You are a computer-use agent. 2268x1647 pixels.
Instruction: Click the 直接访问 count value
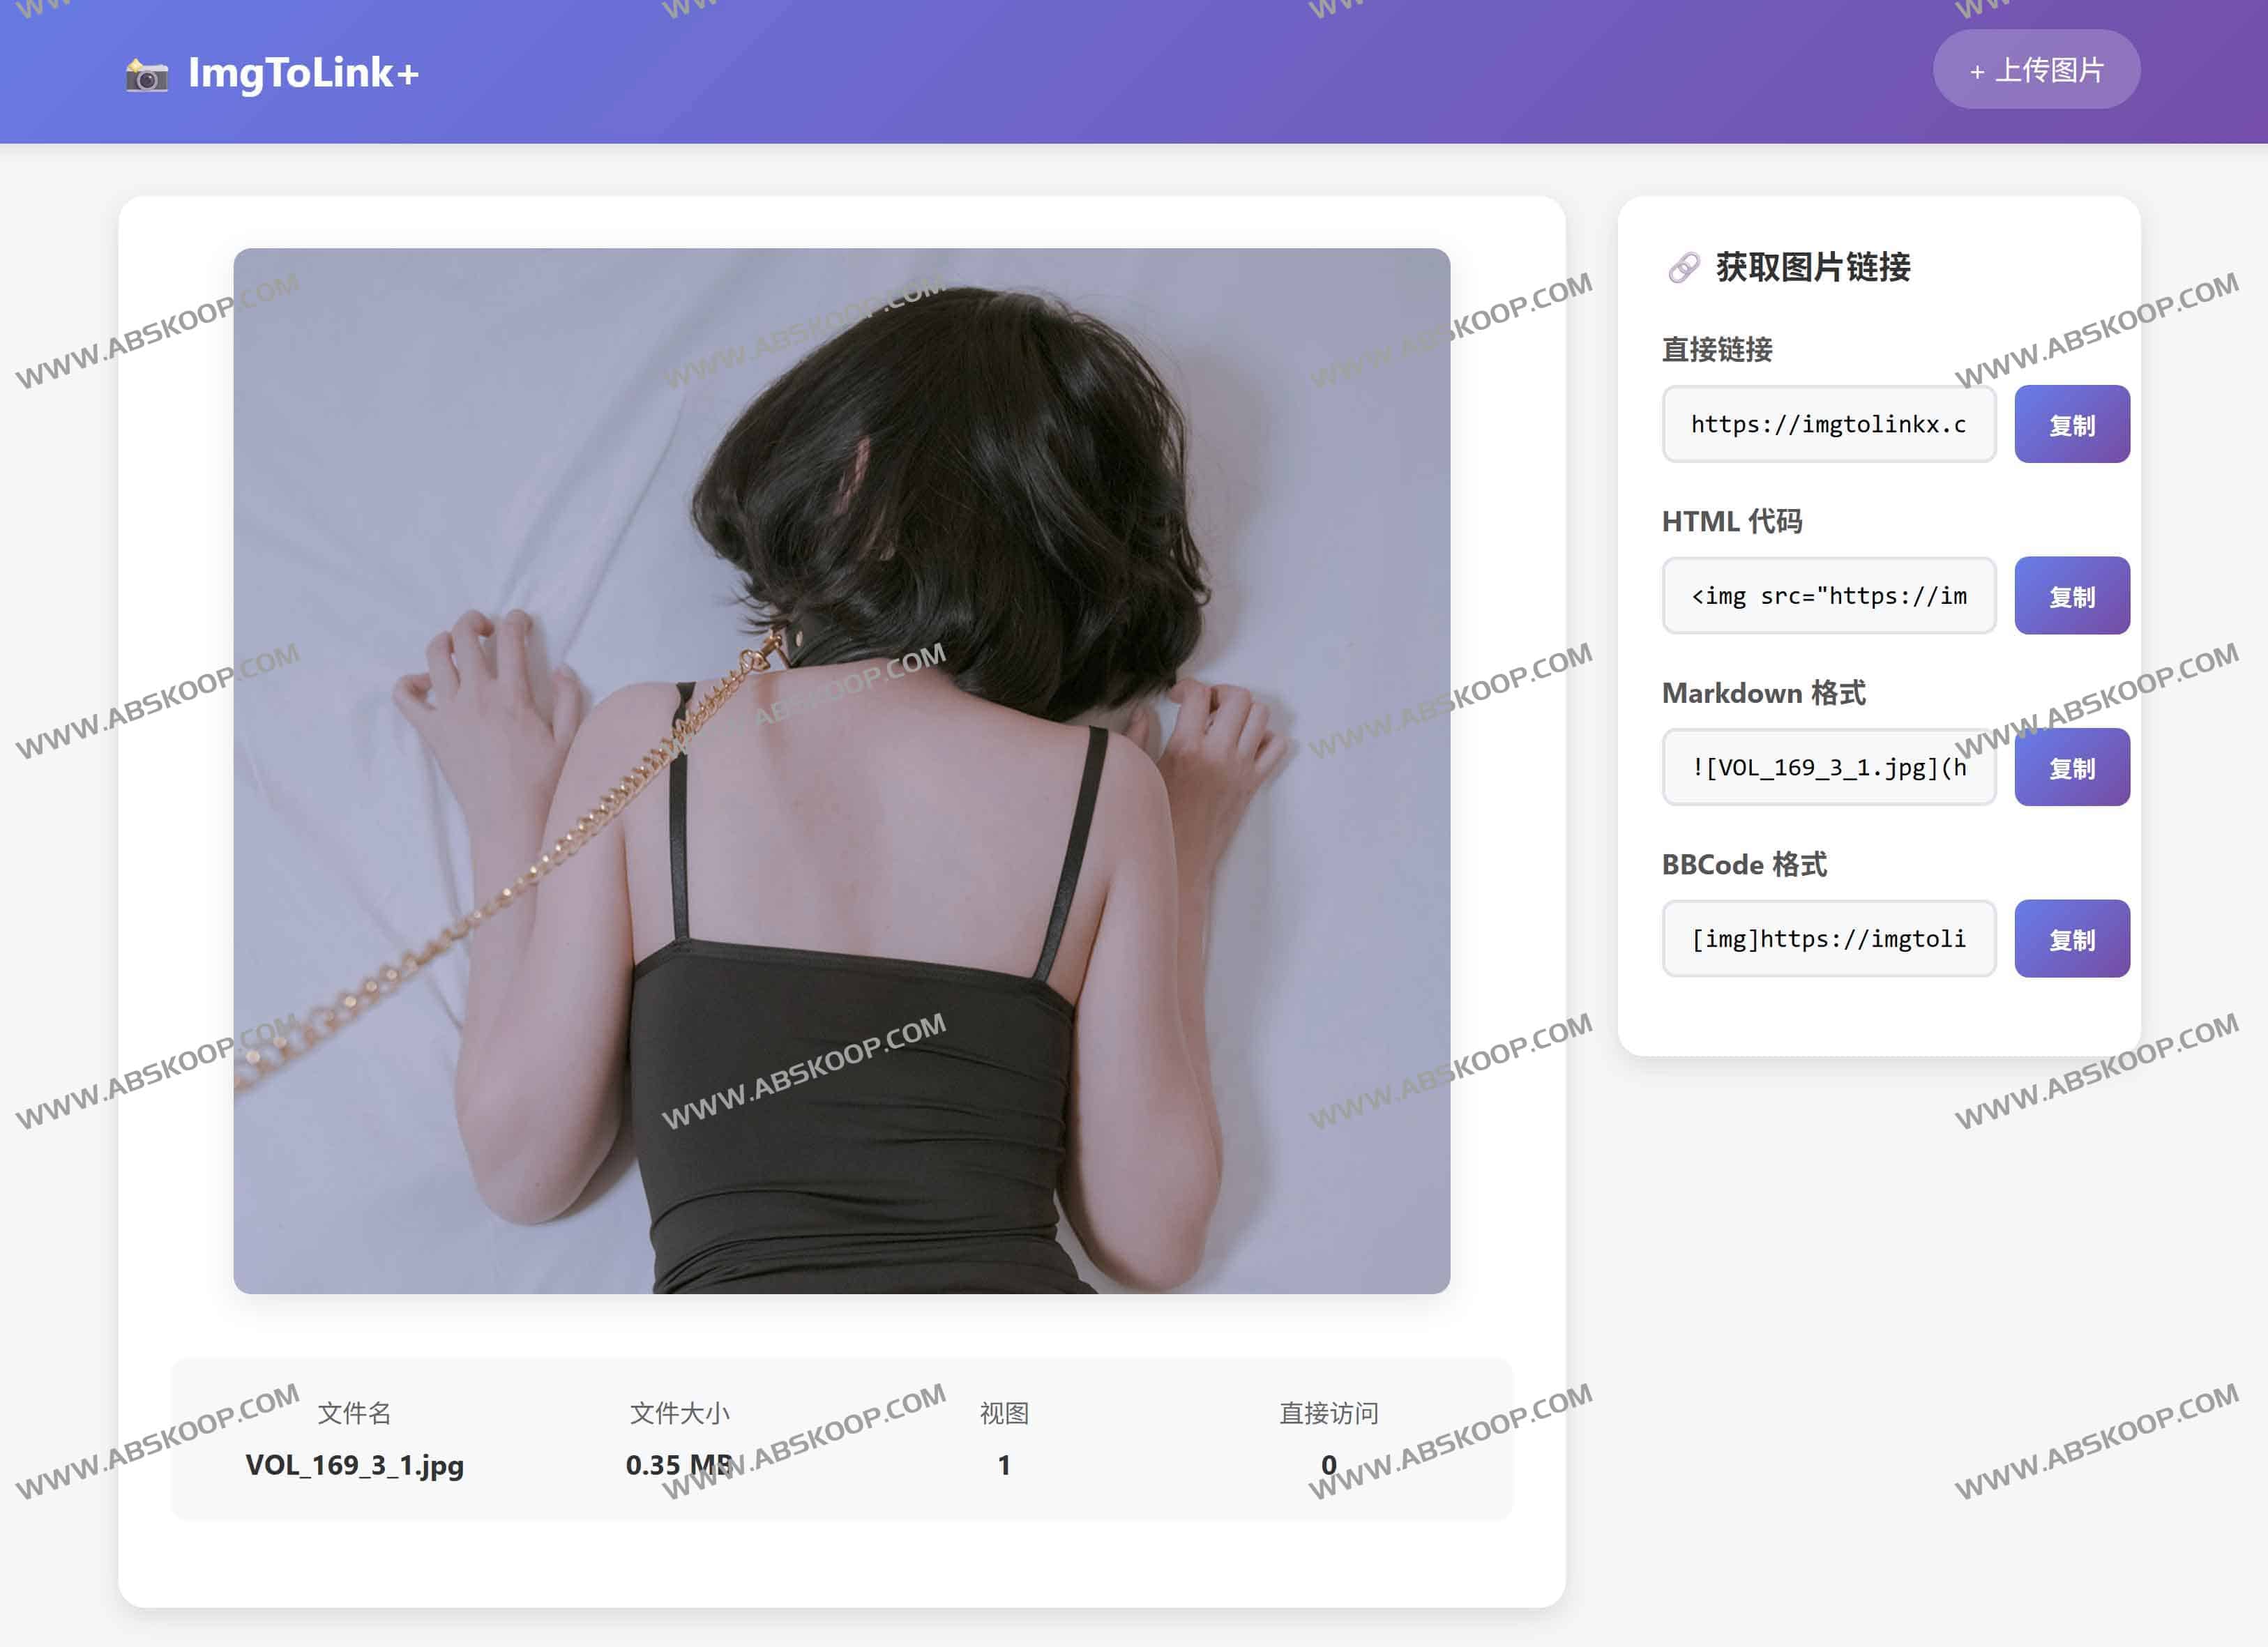tap(1328, 1465)
